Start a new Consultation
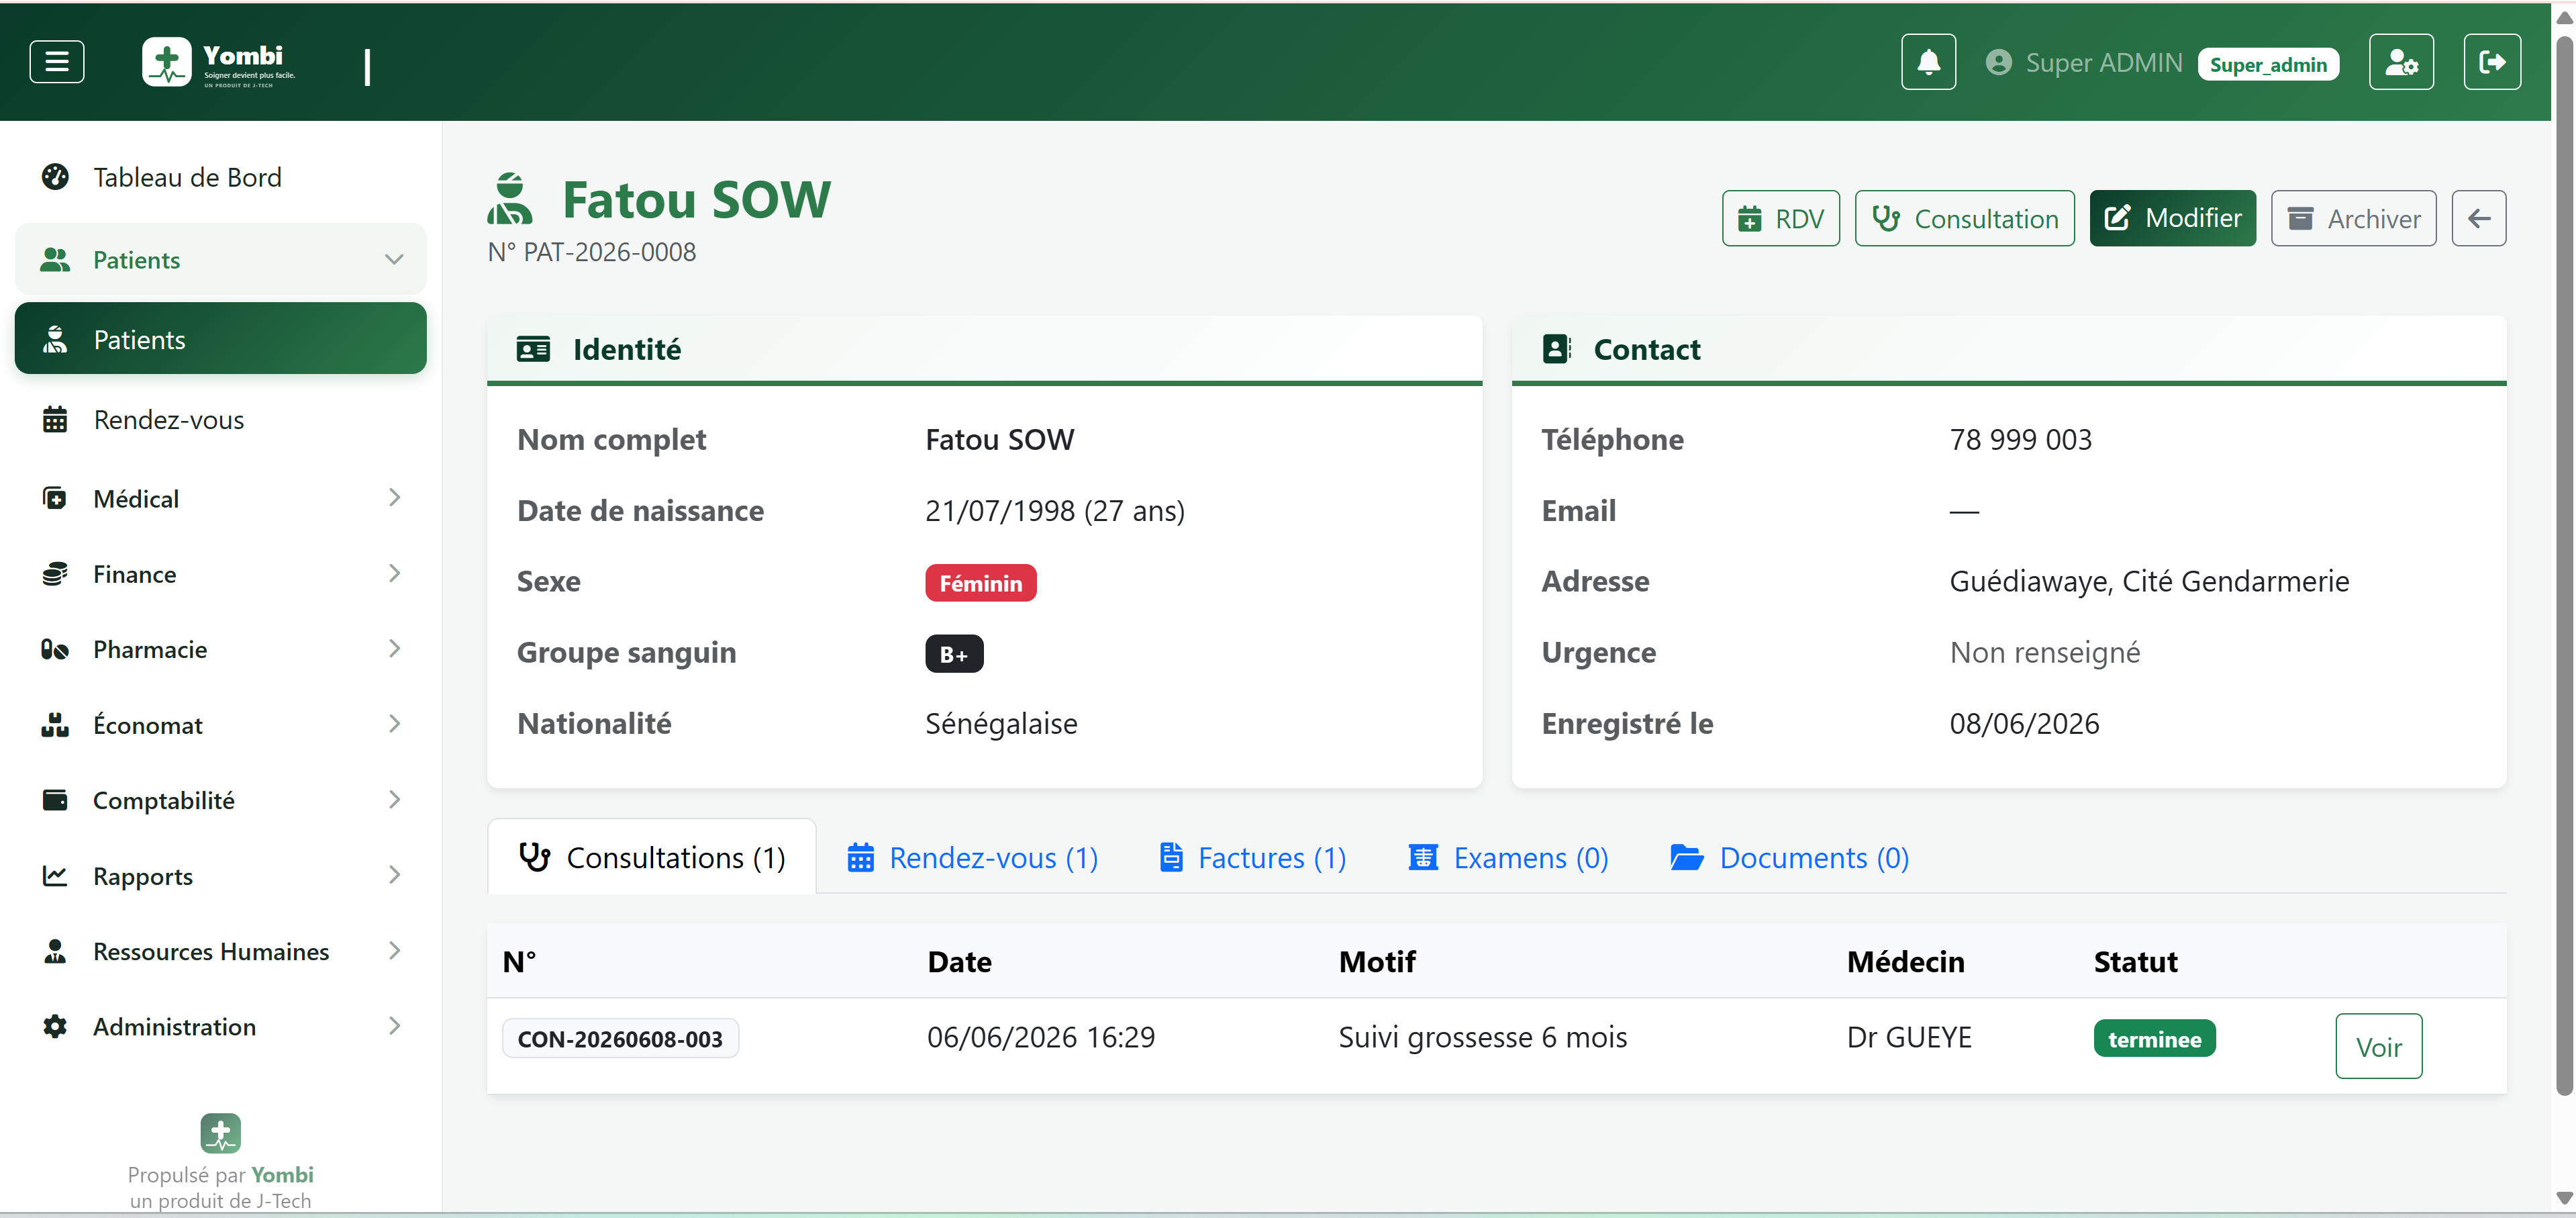The image size is (2576, 1218). point(1964,218)
